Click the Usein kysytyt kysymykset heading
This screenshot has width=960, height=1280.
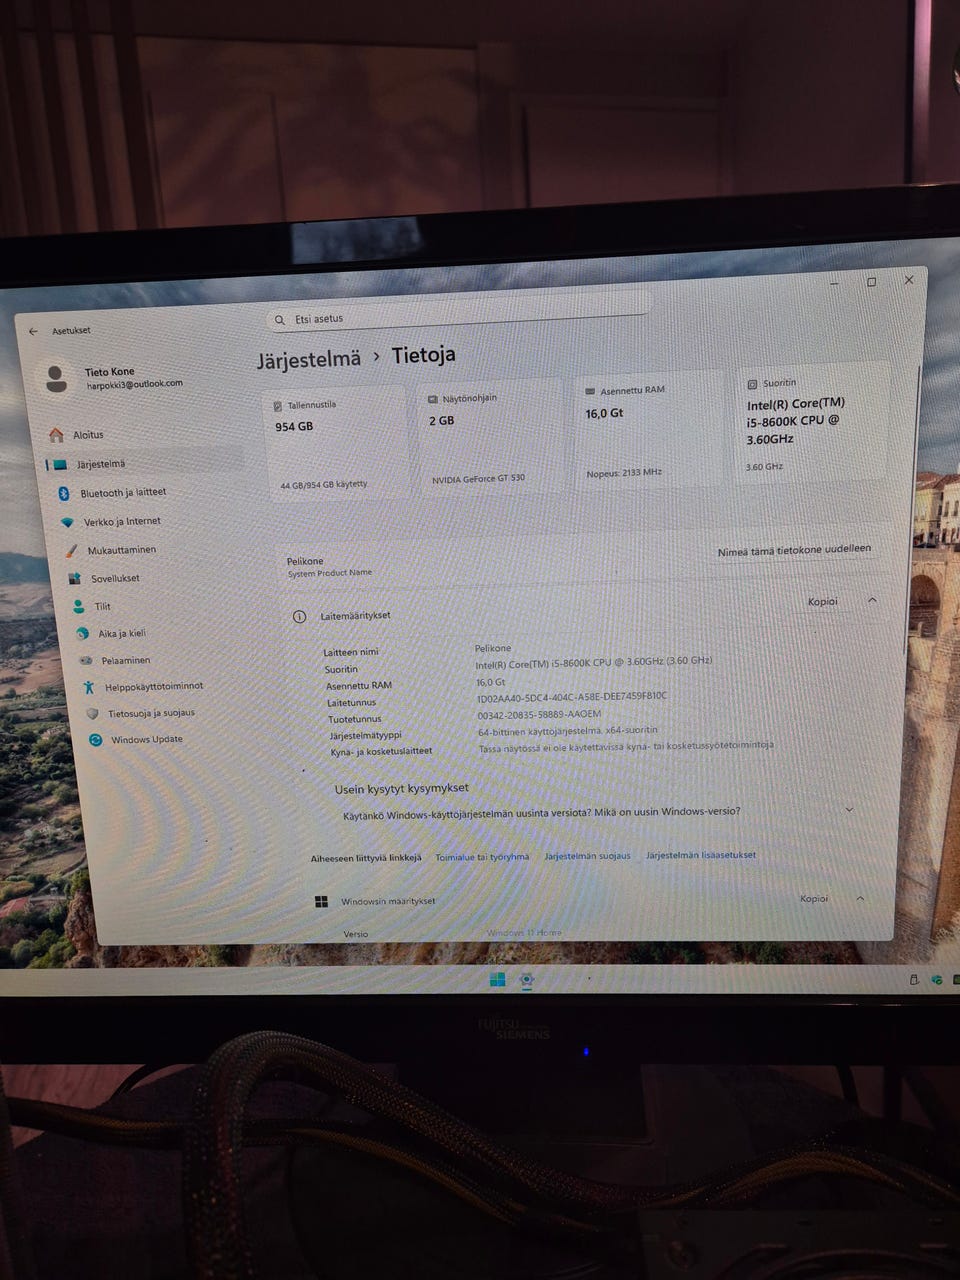click(x=401, y=789)
